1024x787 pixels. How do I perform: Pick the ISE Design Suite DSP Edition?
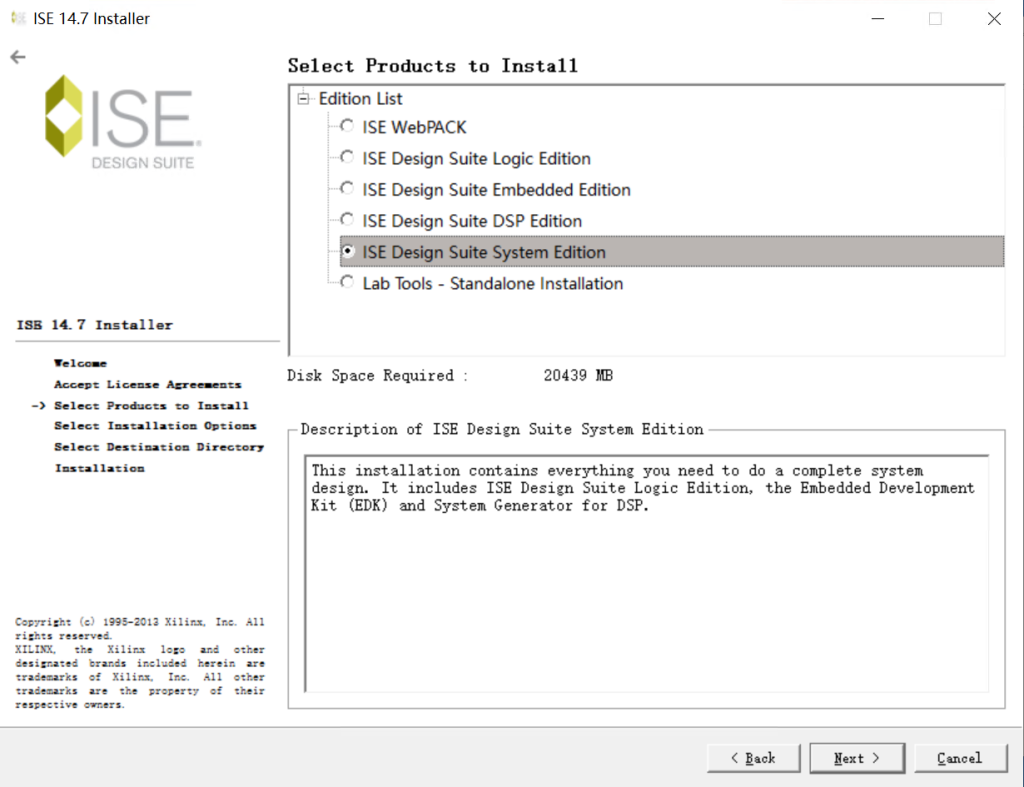pos(347,220)
